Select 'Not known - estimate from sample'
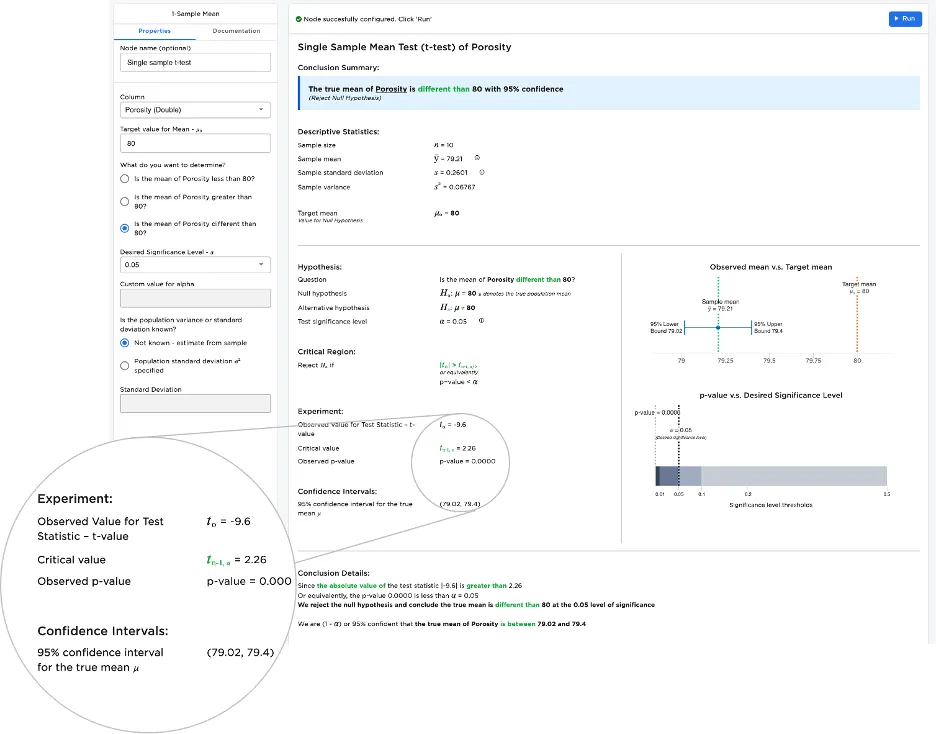The image size is (936, 734). click(124, 342)
